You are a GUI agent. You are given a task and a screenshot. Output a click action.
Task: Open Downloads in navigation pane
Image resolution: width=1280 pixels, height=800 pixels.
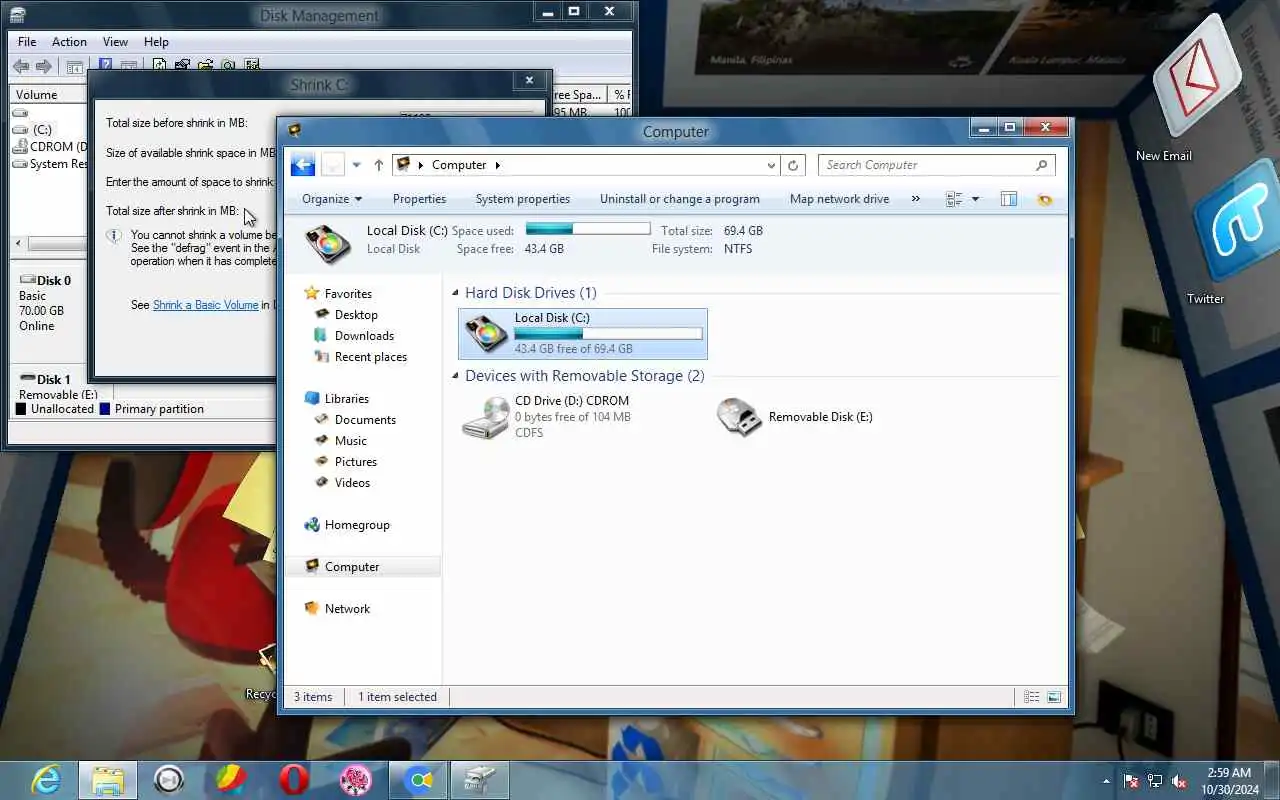pos(364,335)
